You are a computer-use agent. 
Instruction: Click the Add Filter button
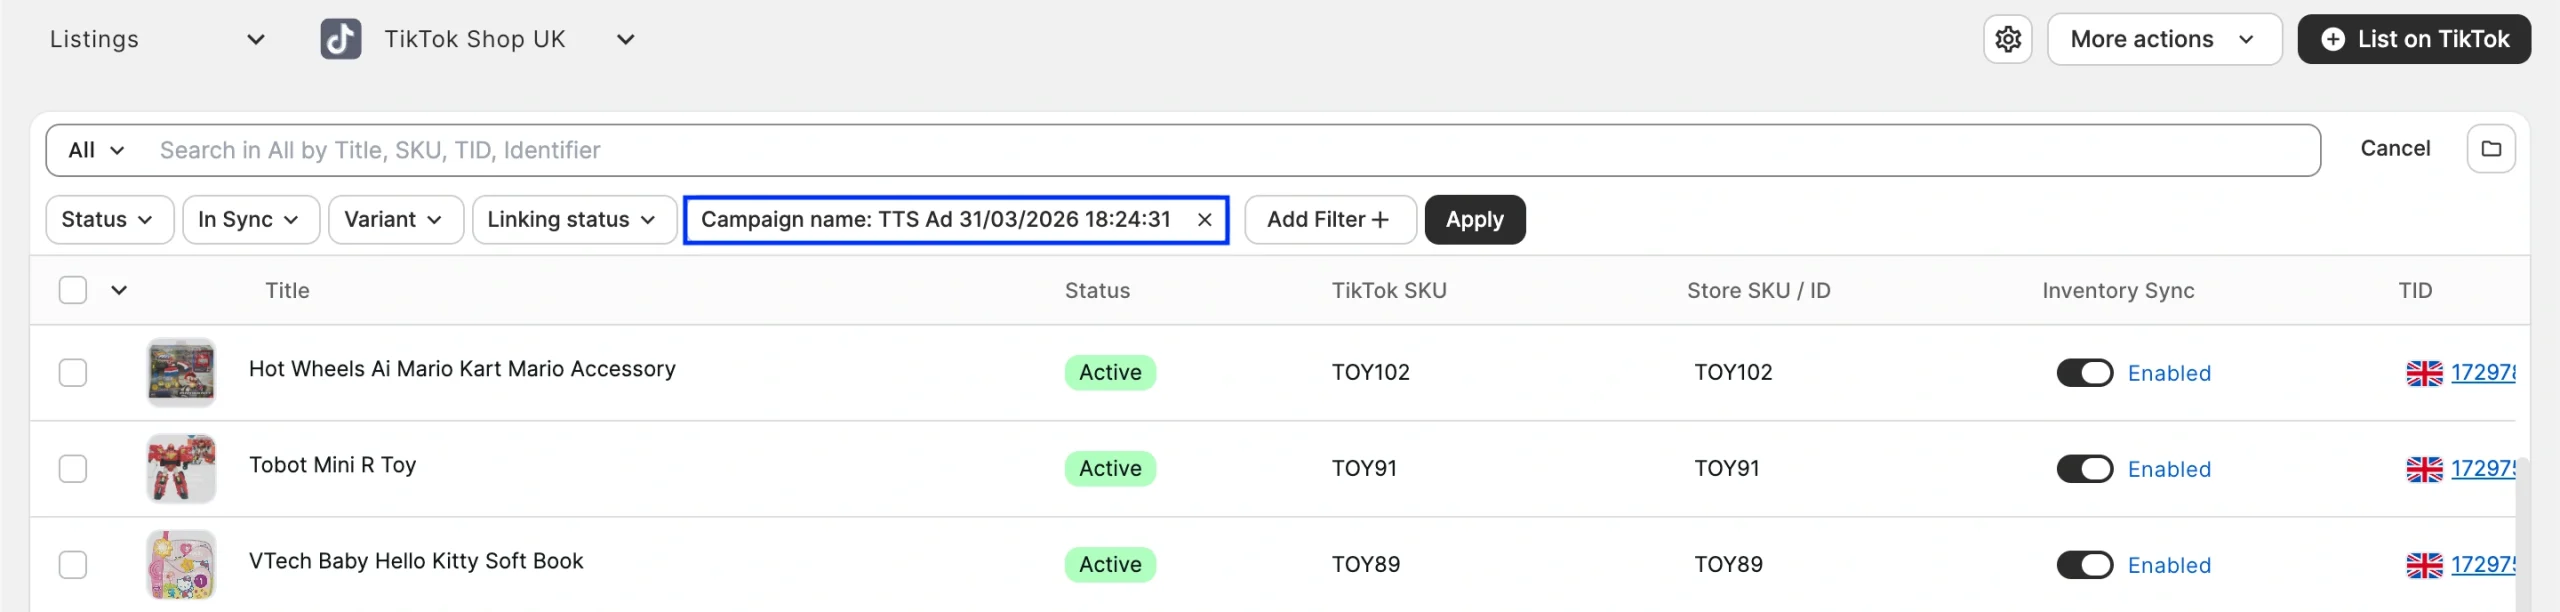click(x=1330, y=220)
